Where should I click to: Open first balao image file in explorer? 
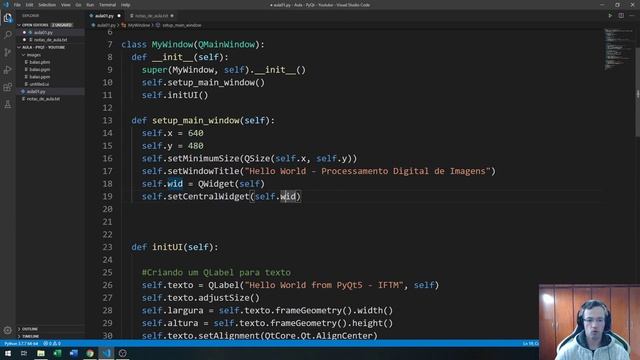(40, 62)
